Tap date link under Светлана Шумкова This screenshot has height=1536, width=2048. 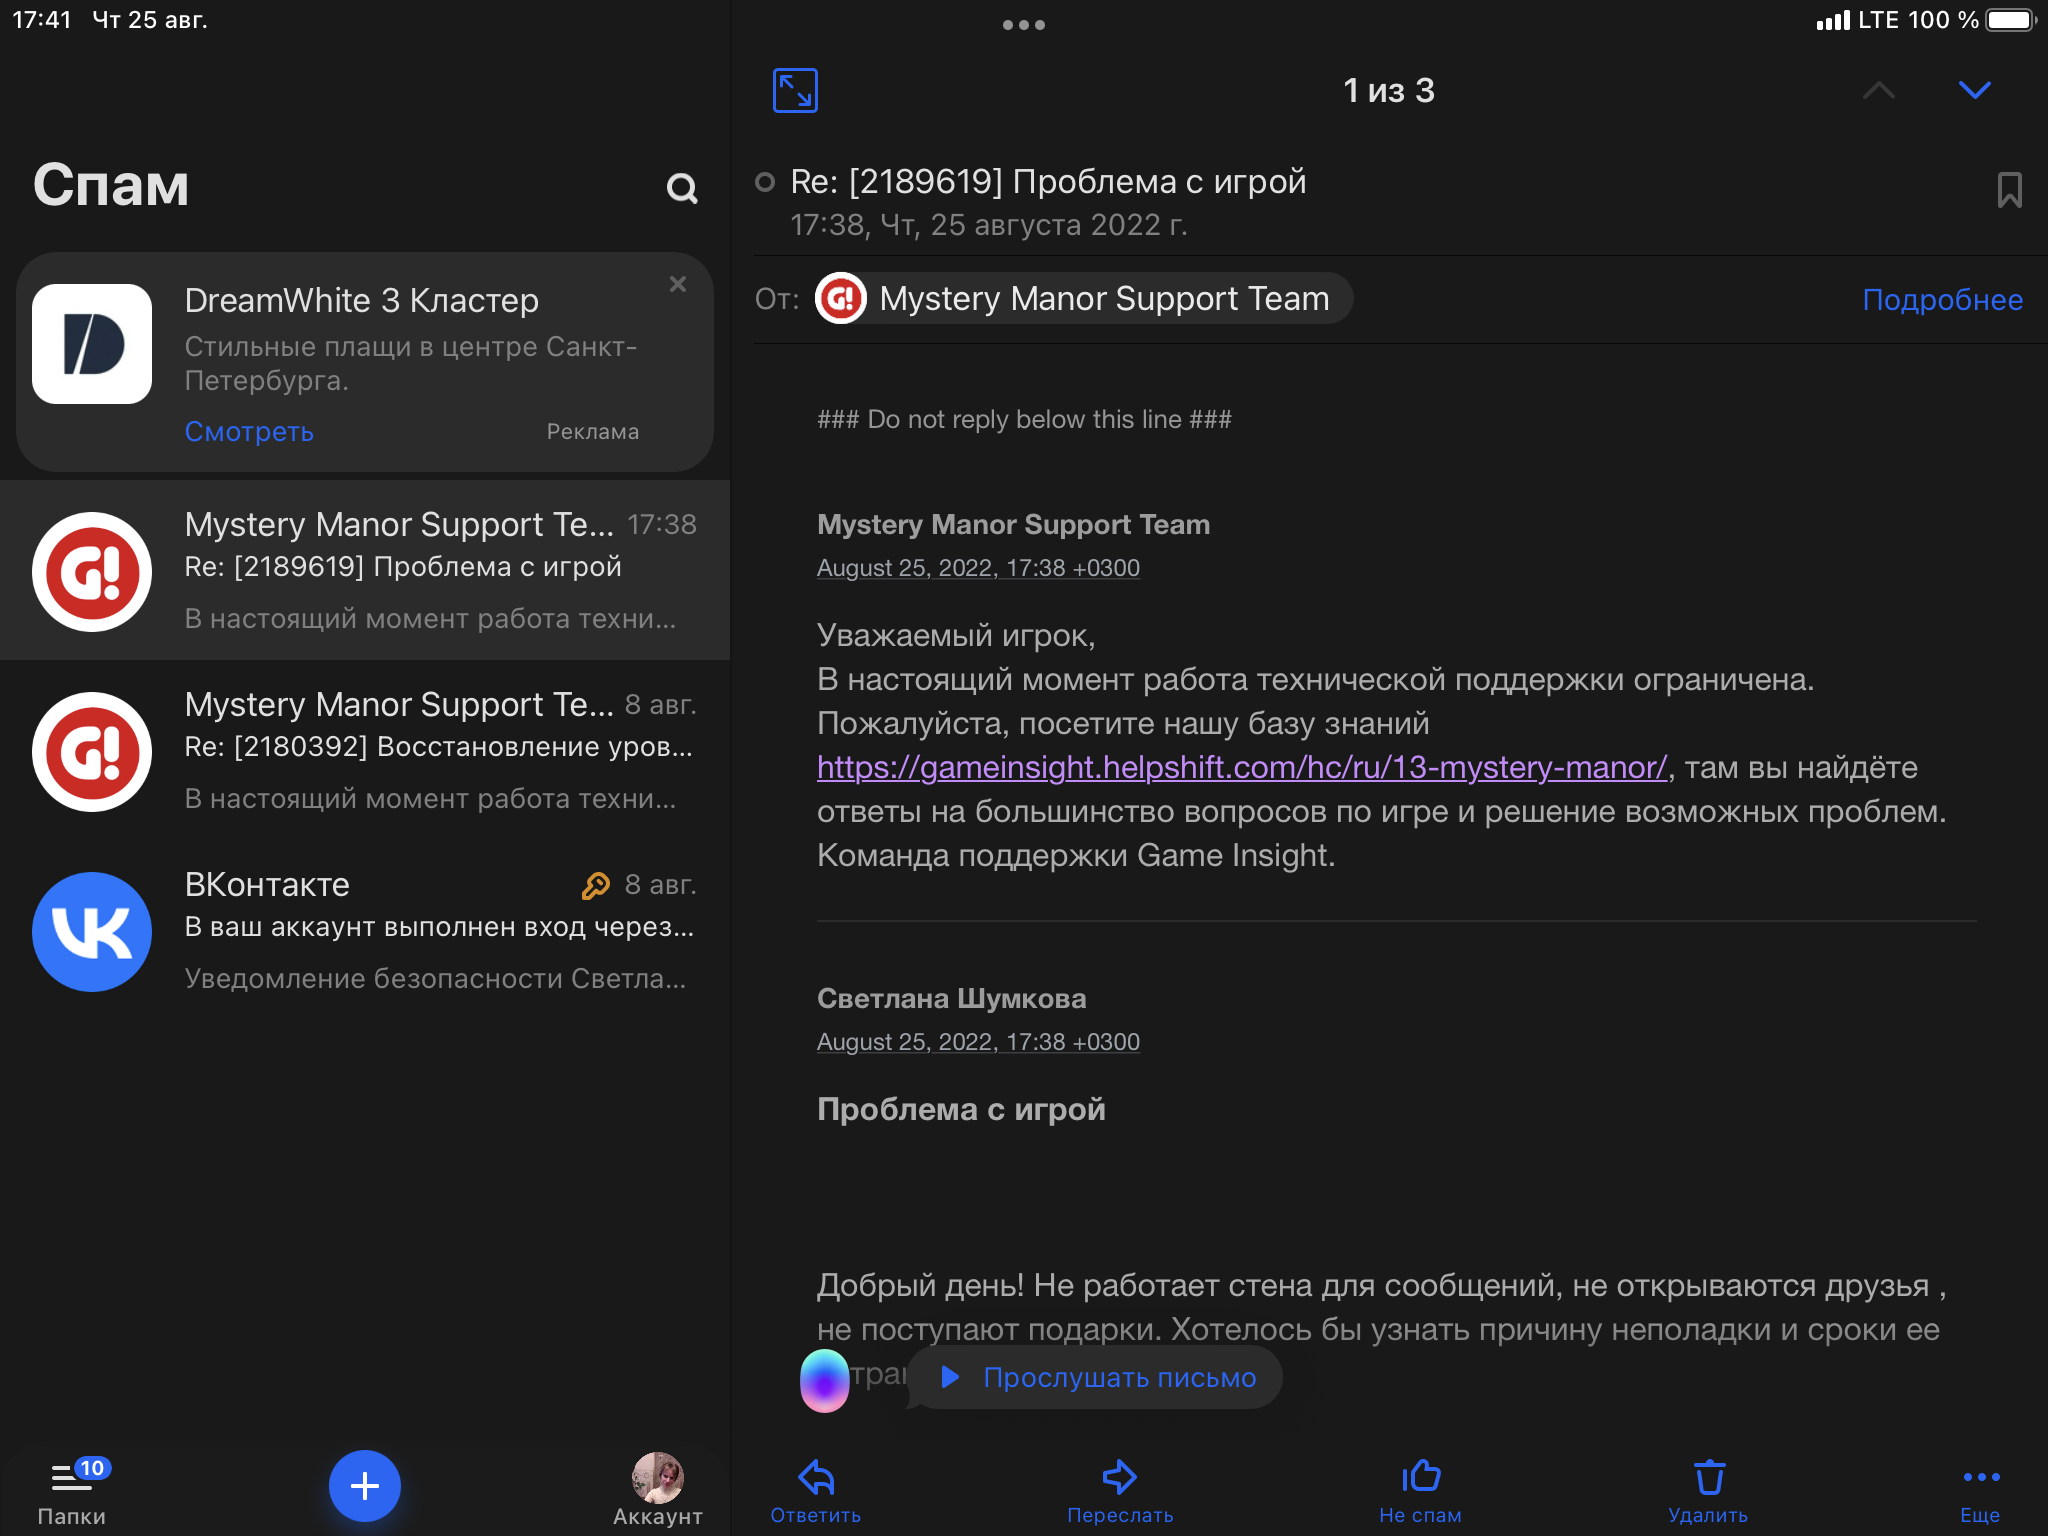click(978, 1042)
